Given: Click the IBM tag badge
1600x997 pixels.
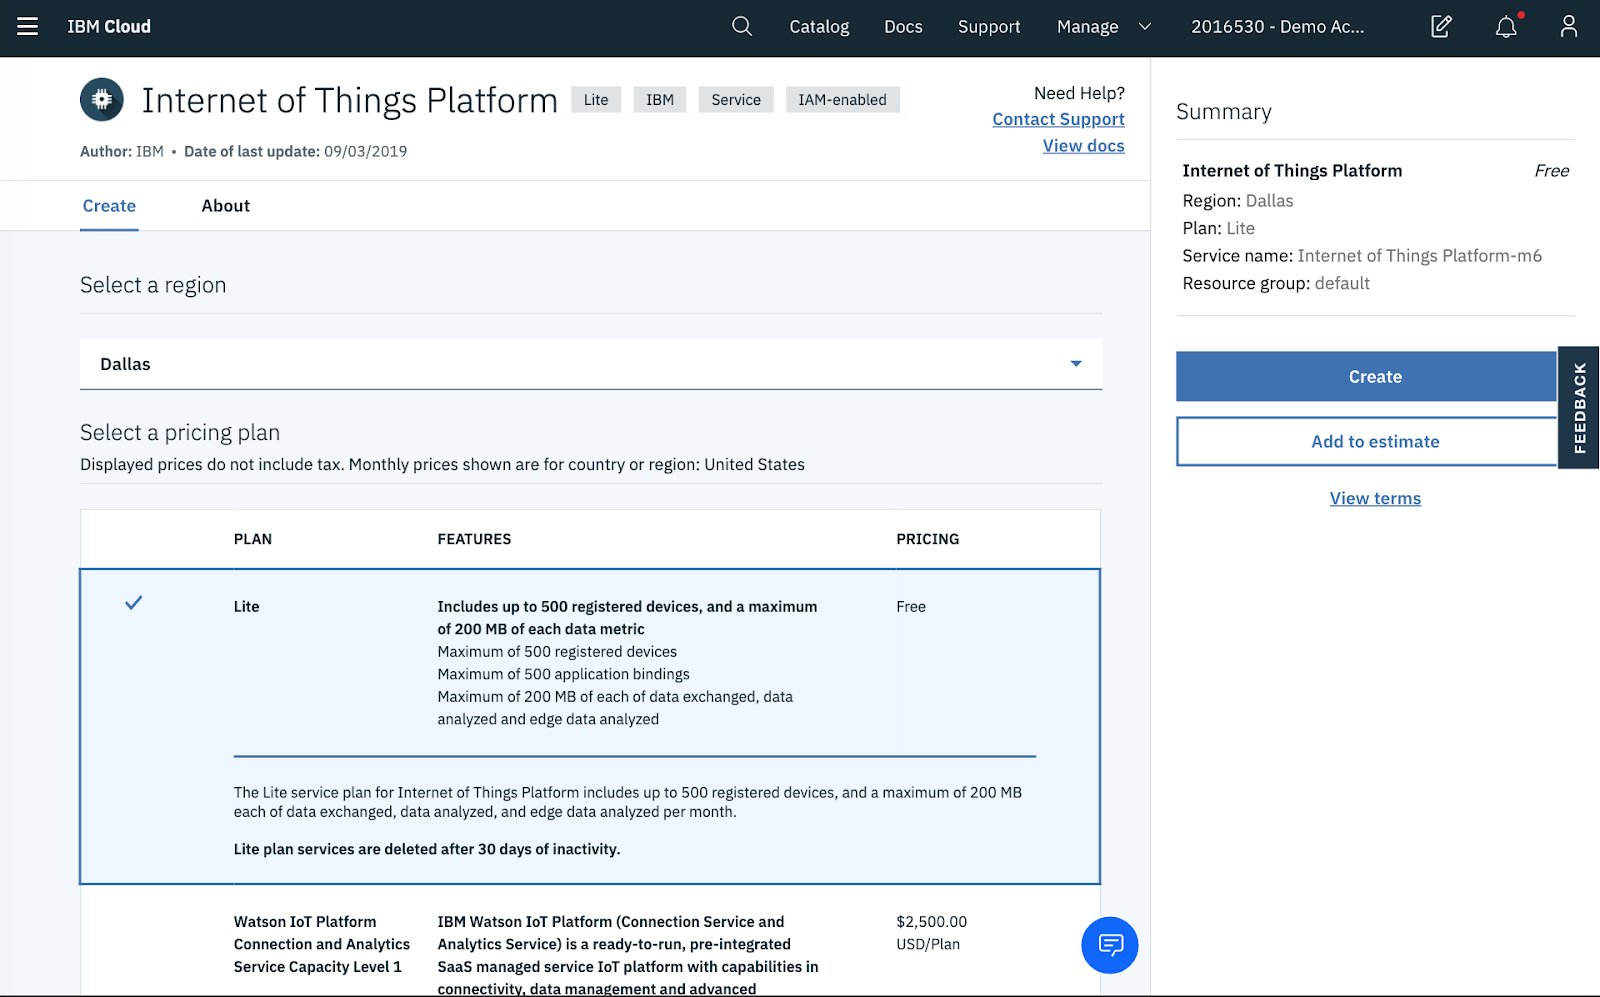Looking at the screenshot, I should (660, 100).
